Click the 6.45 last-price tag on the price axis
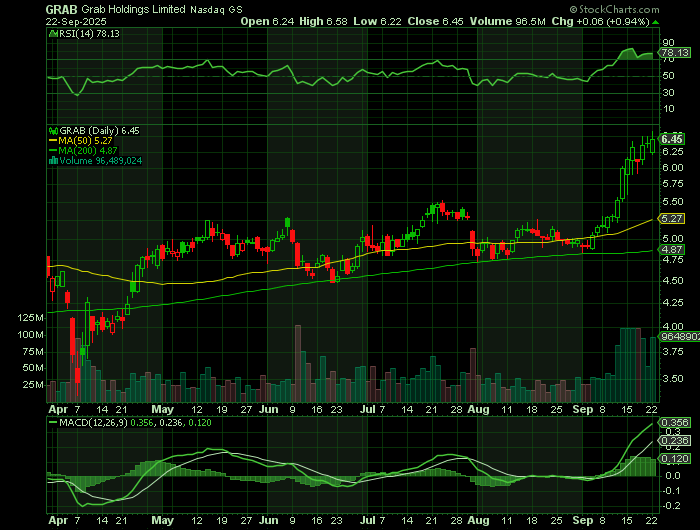700x530 pixels. pos(672,139)
